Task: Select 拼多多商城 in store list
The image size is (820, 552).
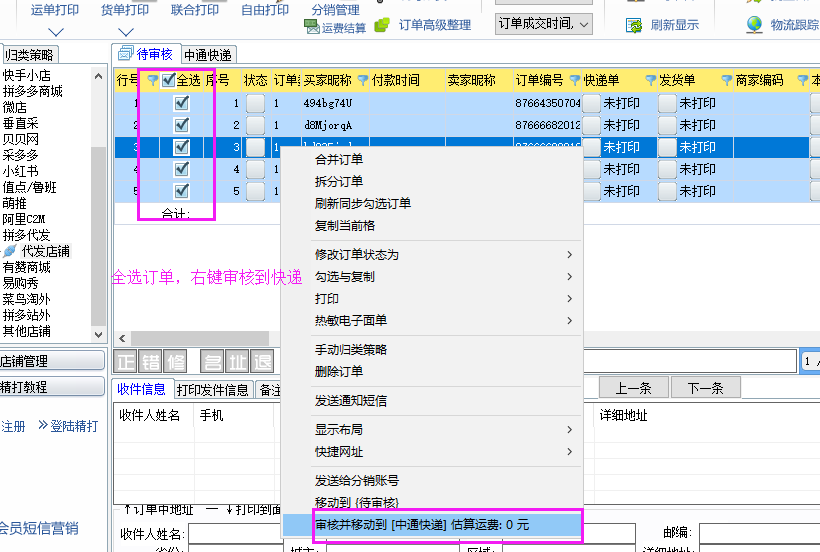Action: 32,91
